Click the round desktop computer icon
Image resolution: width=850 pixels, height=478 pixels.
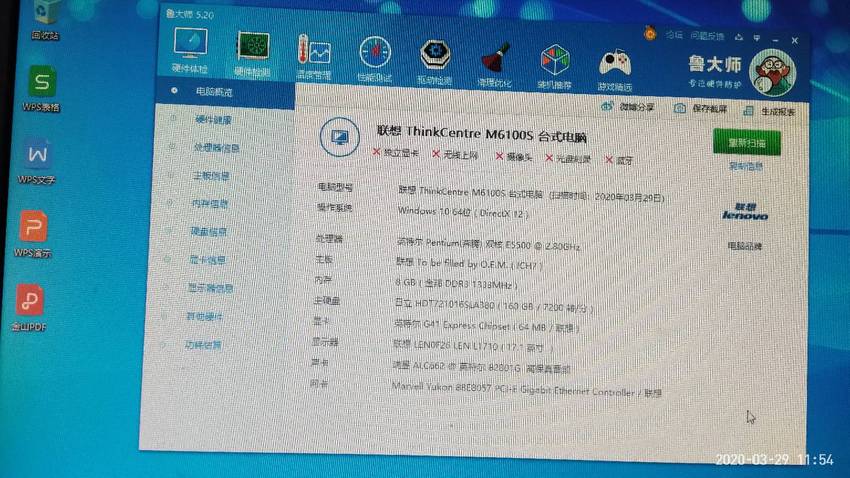339,137
